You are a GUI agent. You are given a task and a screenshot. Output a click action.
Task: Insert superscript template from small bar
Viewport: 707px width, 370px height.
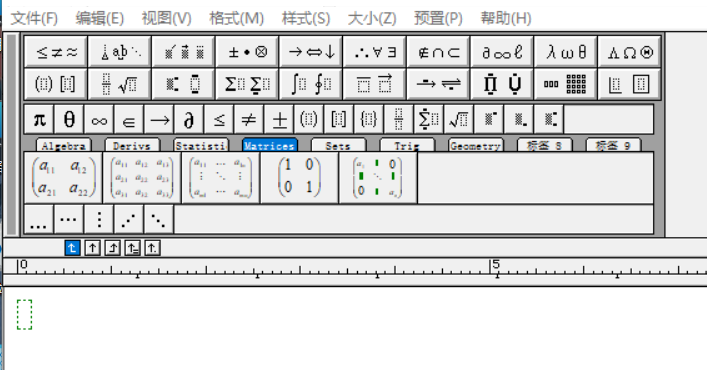(489, 119)
